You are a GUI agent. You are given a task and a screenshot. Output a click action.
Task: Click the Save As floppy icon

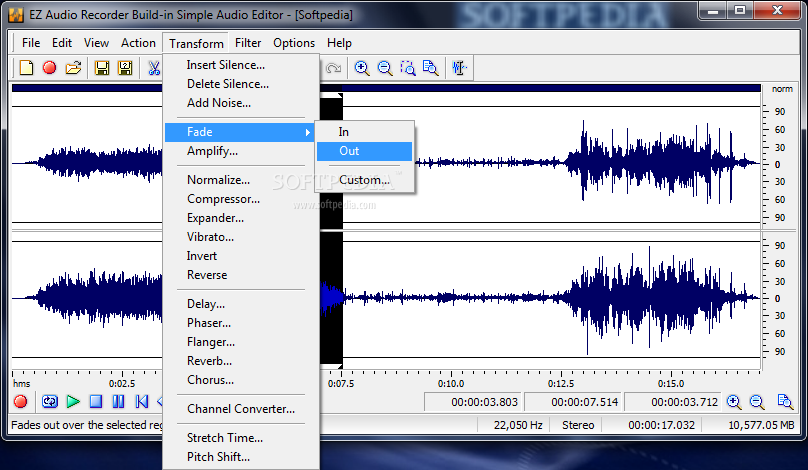point(125,68)
